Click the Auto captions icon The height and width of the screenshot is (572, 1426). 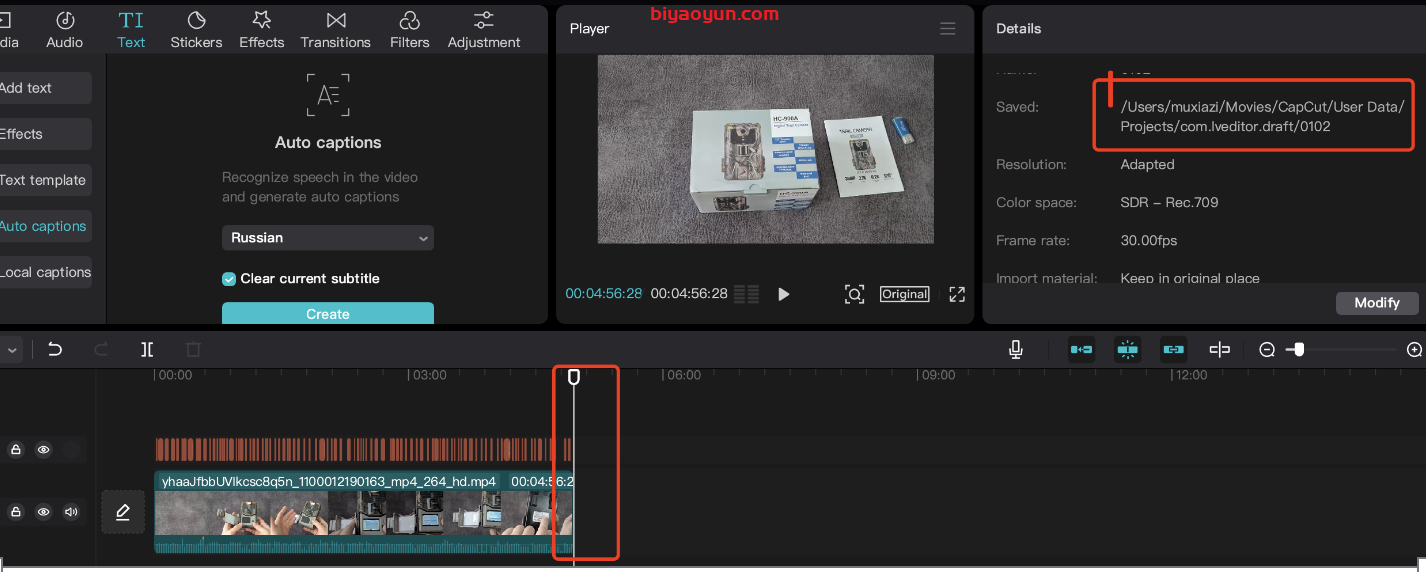coord(328,96)
